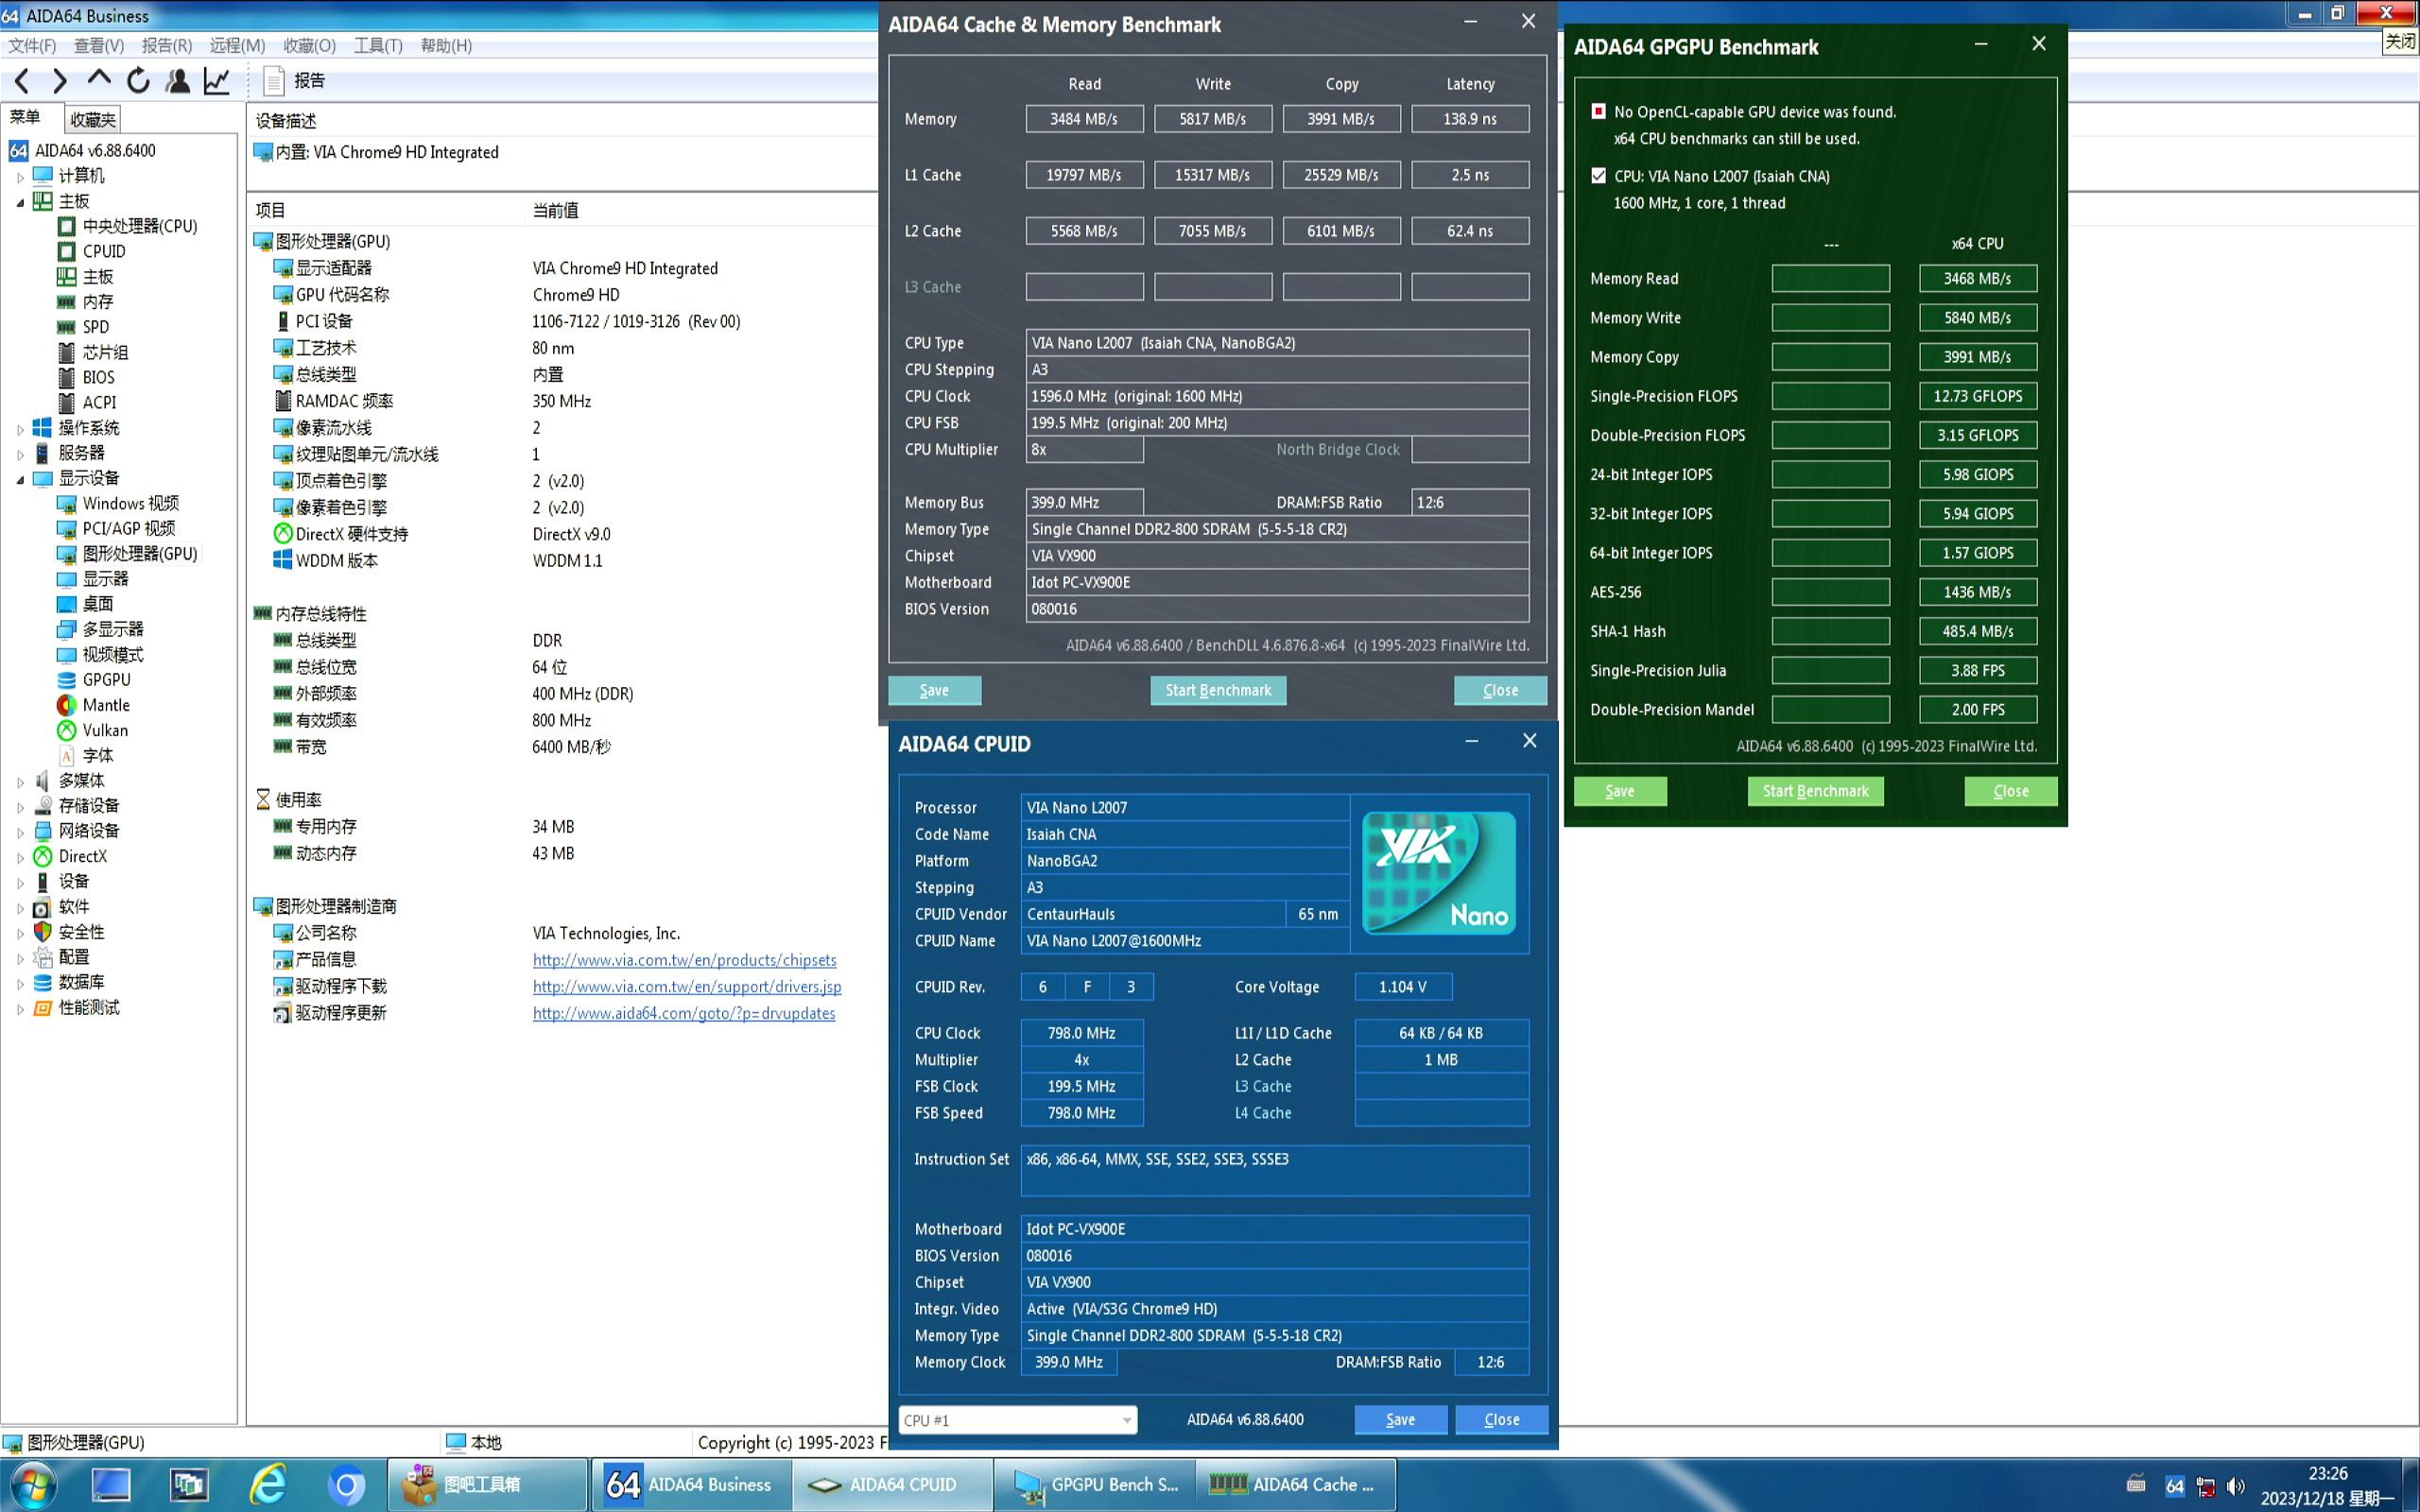The image size is (2420, 1512).
Task: Toggle the No OpenCL-capable GPU checkbox
Action: 1598,112
